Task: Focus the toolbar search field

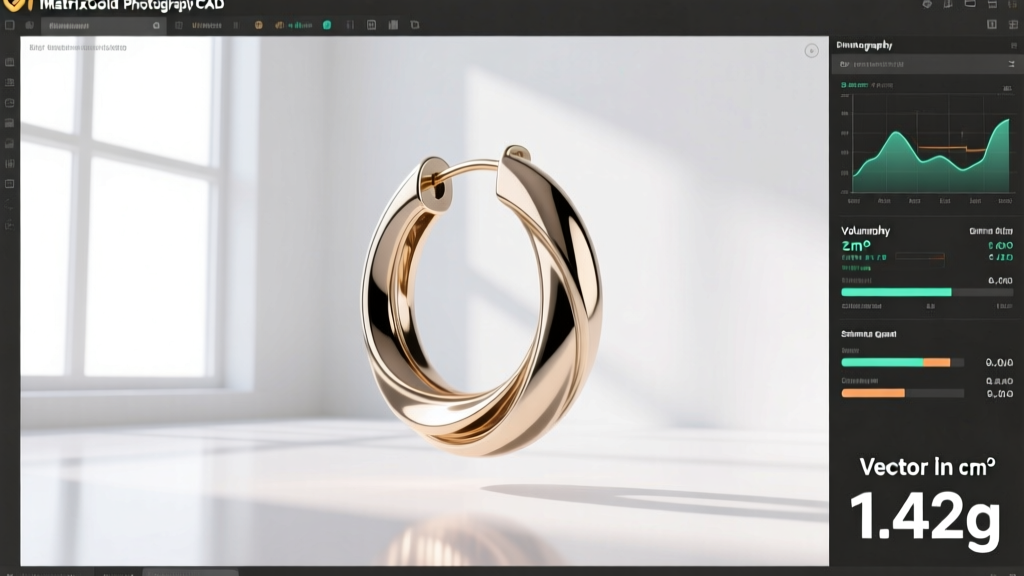Action: pos(103,25)
